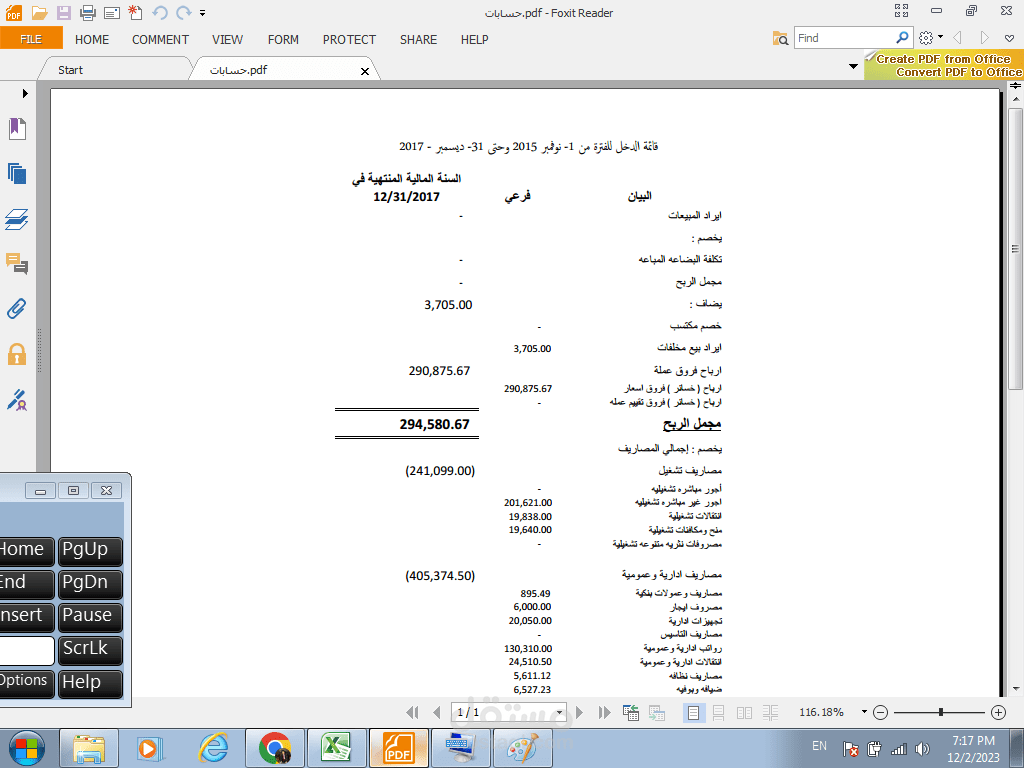Click the advanced search folder icon
Screen dimensions: 1024x768
click(780, 39)
